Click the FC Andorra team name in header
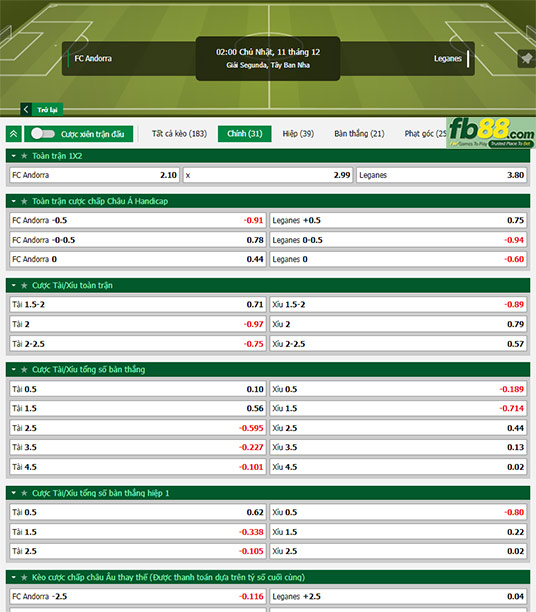Screen dimensions: 536x612 pyautogui.click(x=93, y=59)
